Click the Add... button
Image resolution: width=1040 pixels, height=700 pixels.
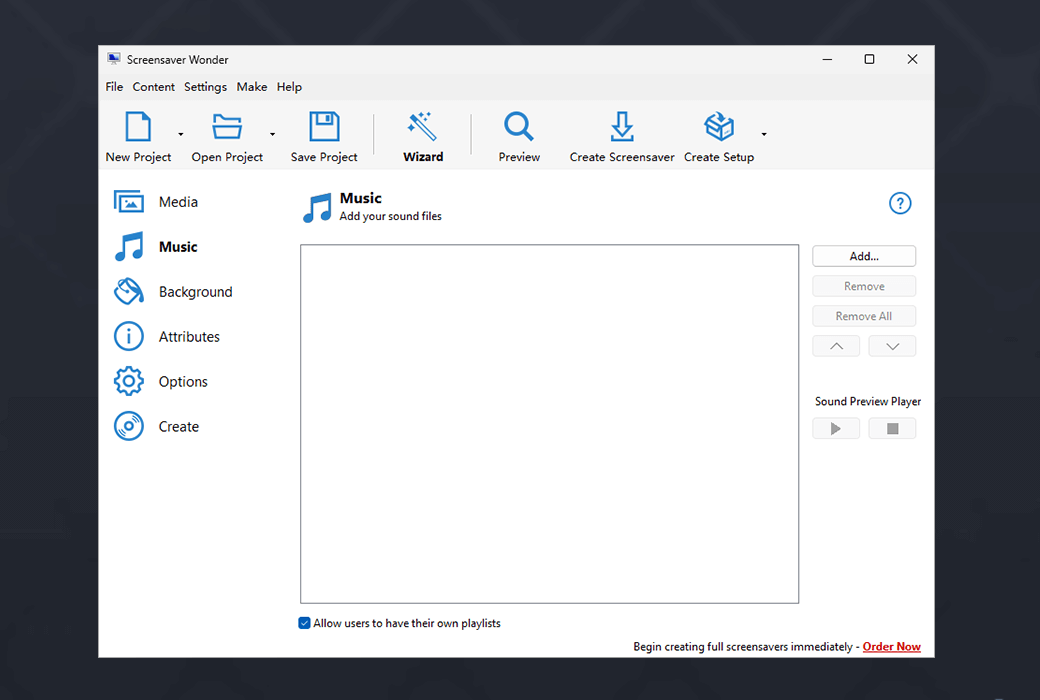[x=864, y=256]
